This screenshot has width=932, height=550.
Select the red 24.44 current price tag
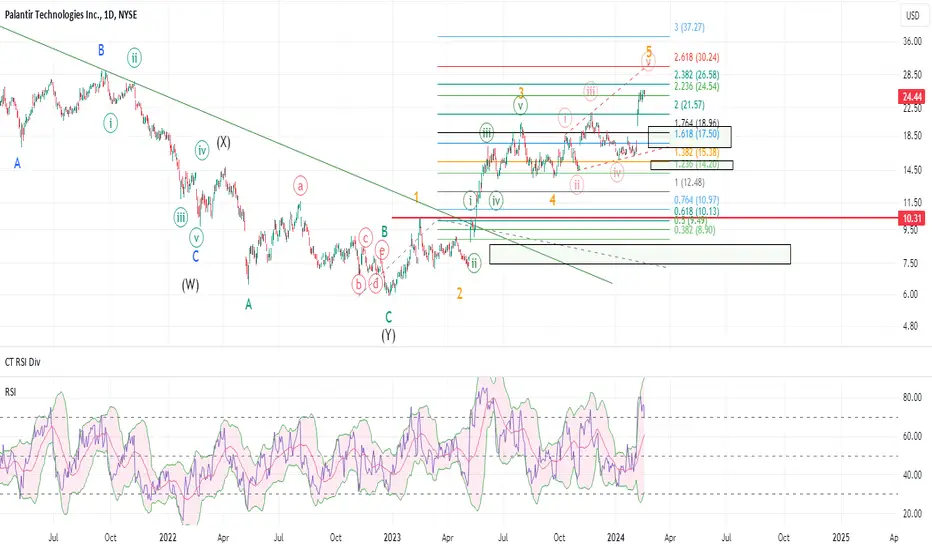tap(912, 97)
